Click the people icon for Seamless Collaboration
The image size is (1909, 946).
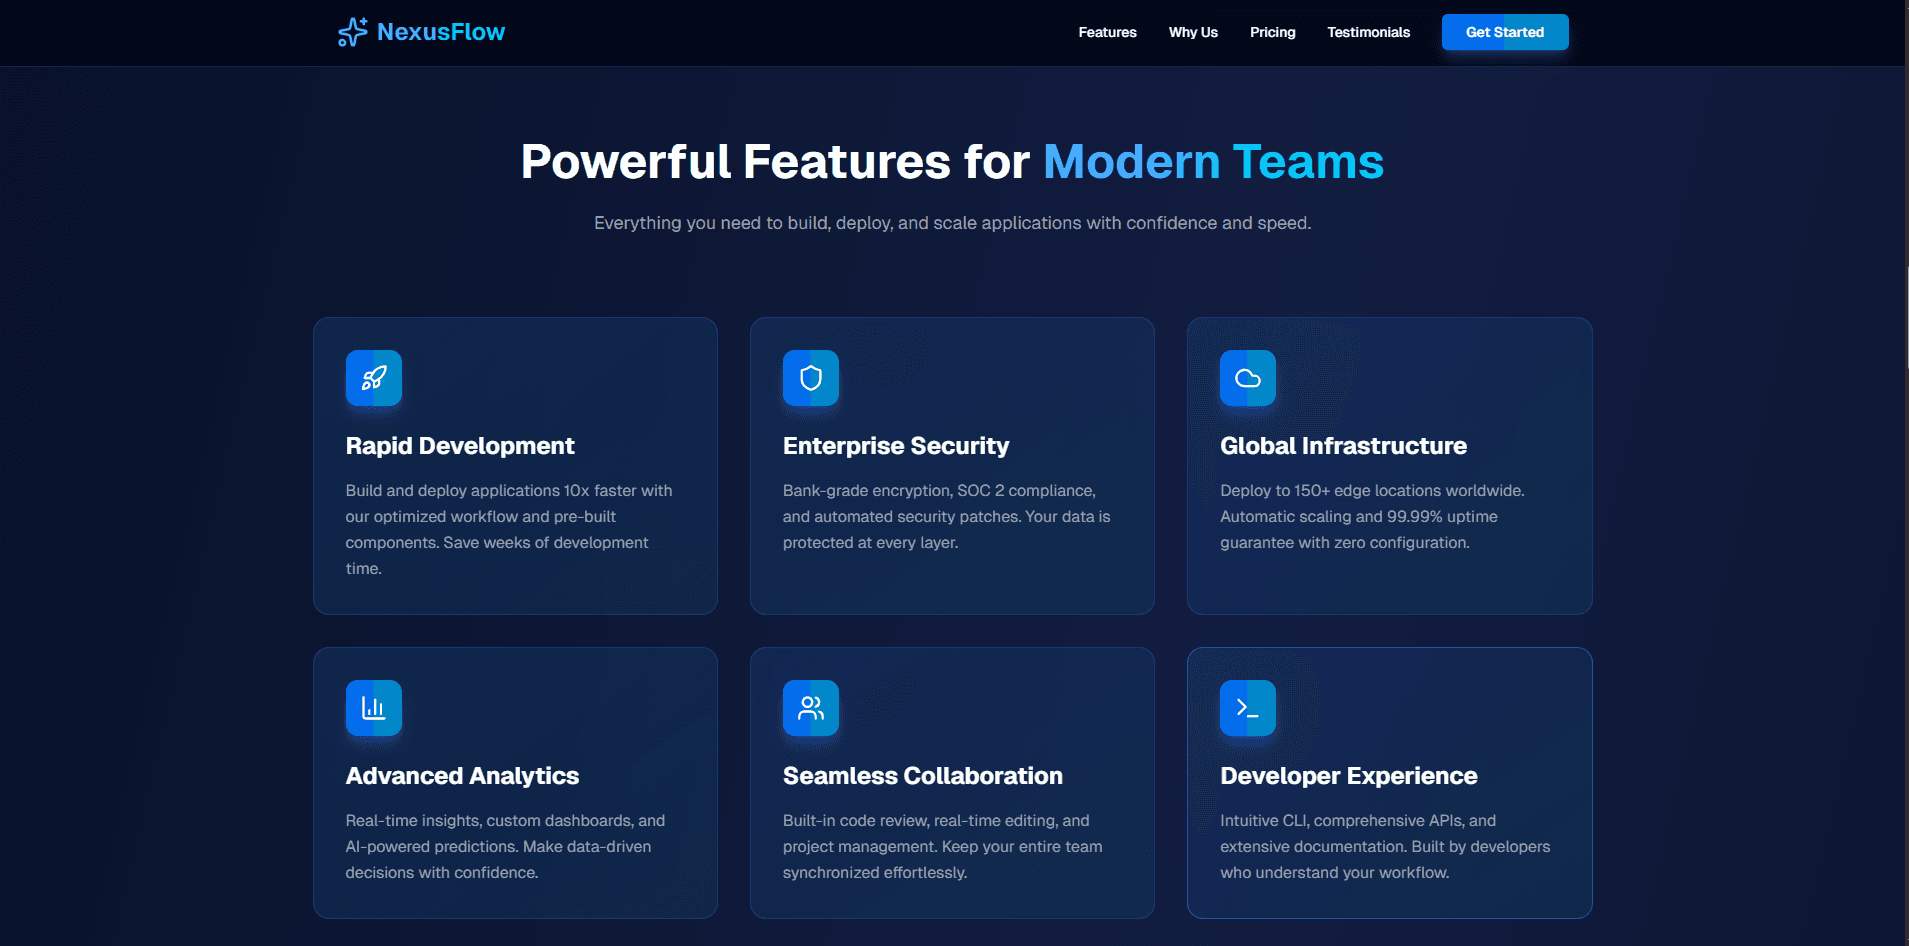pyautogui.click(x=810, y=708)
